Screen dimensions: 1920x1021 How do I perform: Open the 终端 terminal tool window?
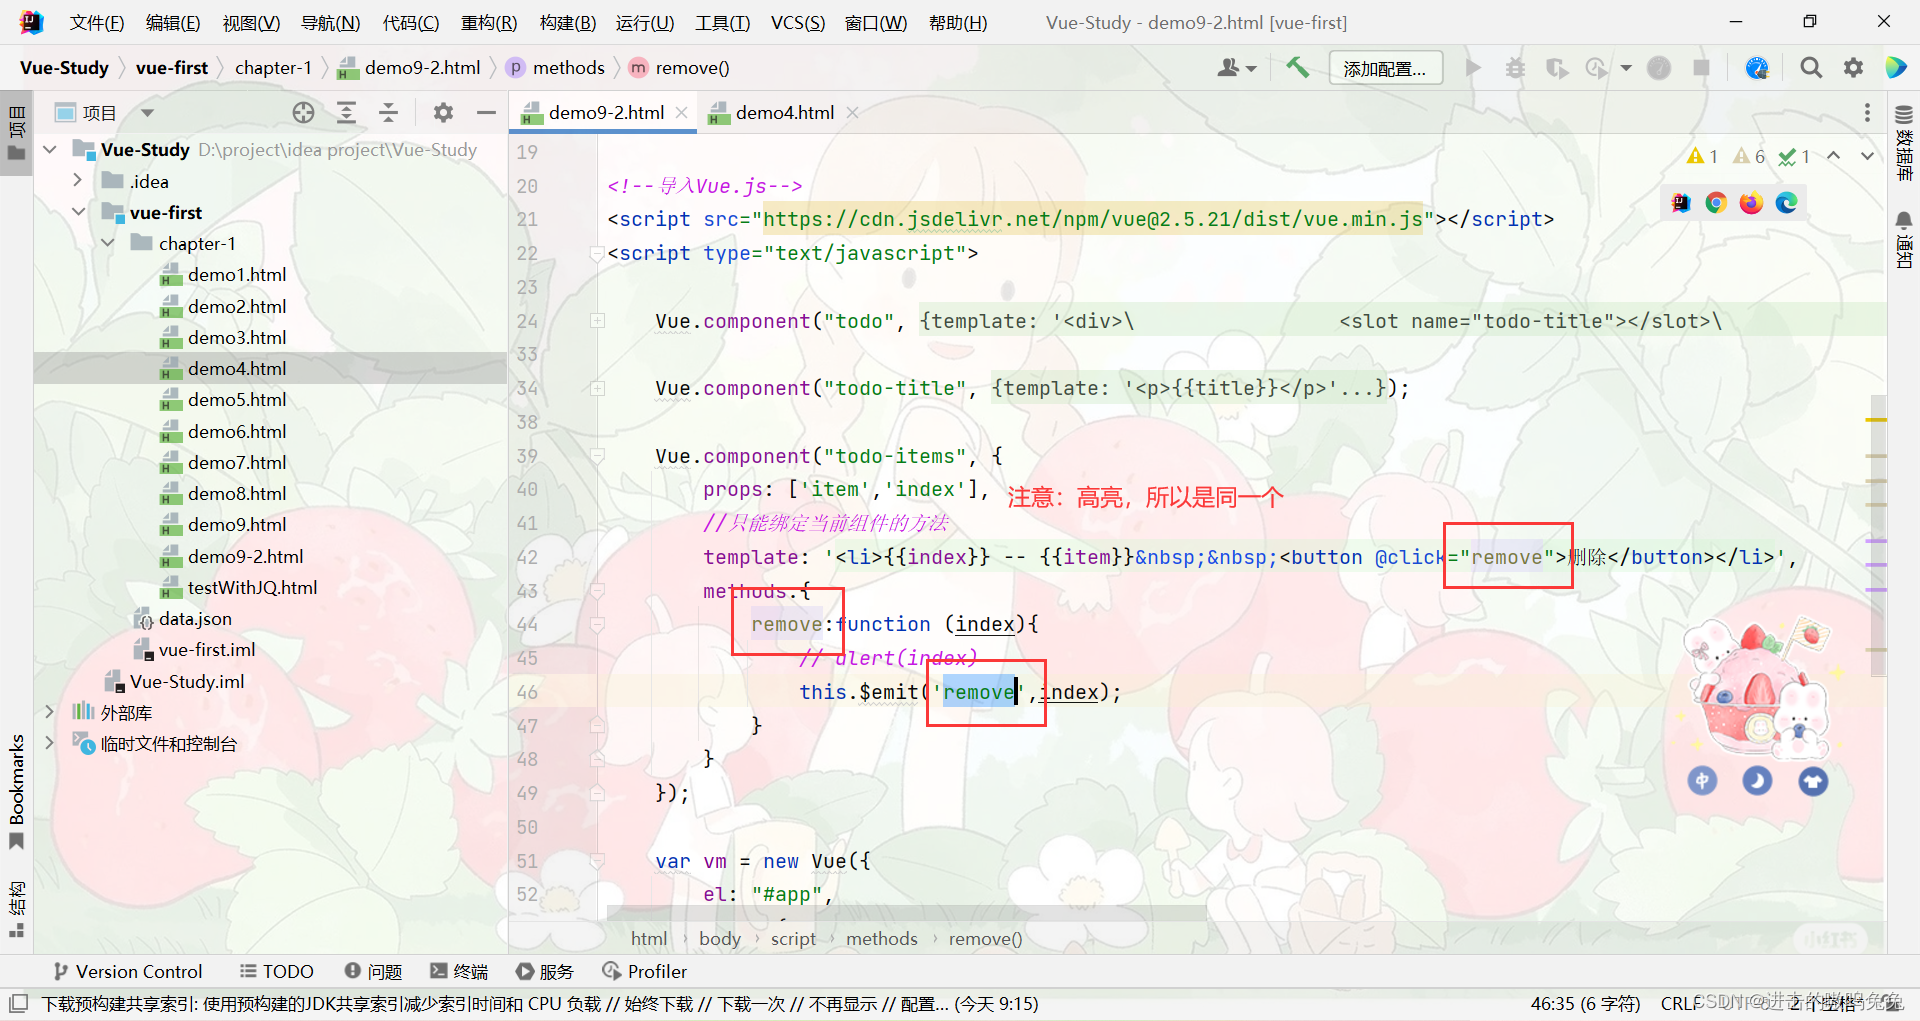(459, 971)
